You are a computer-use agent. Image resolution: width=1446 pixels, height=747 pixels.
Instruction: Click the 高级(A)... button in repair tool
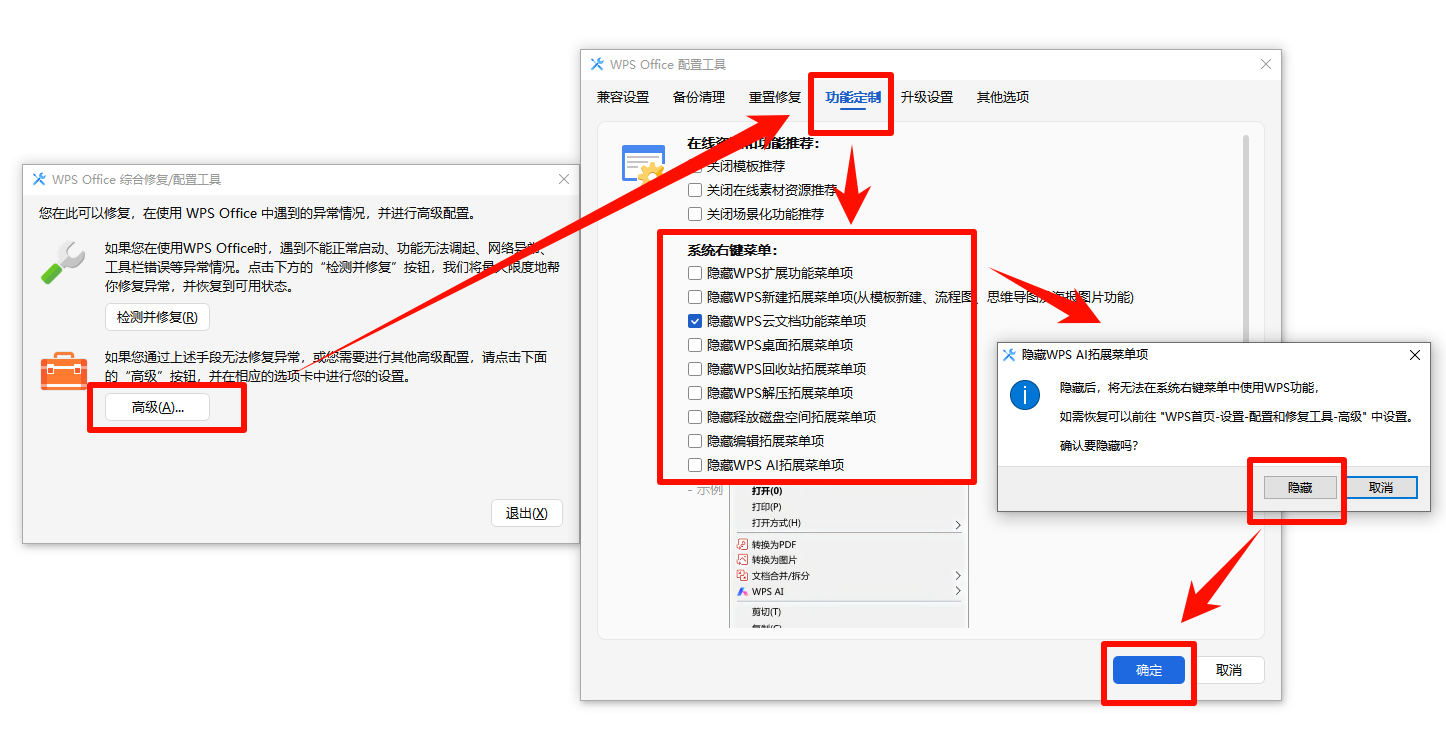[x=157, y=407]
